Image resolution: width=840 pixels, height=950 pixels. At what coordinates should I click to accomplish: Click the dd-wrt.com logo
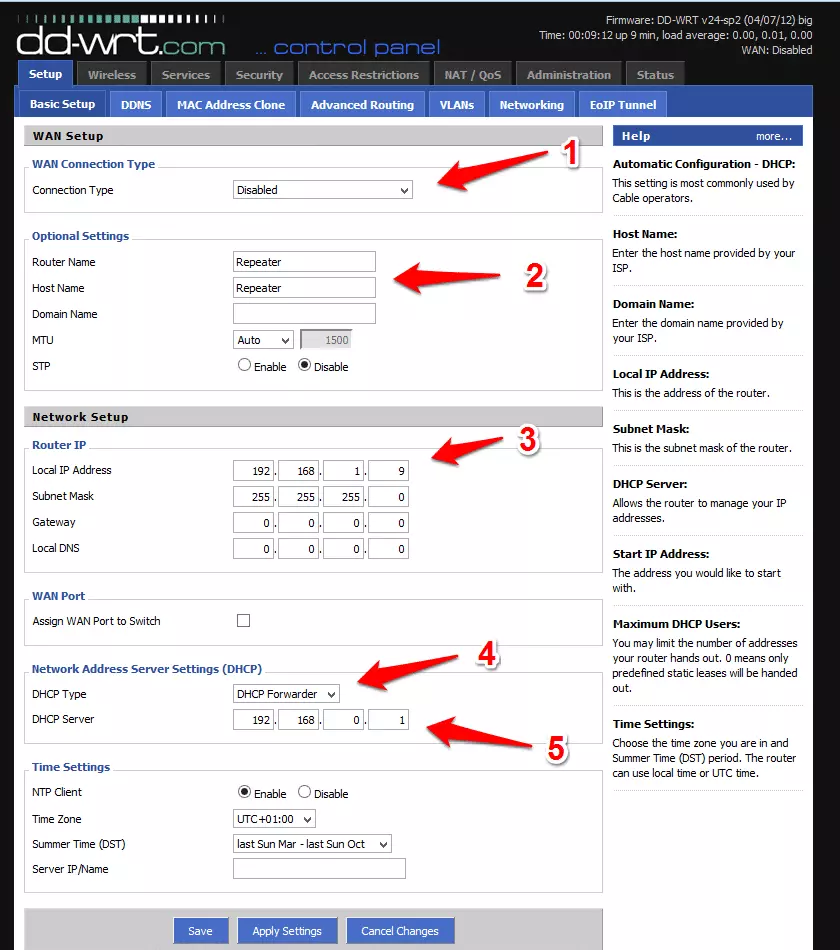120,40
